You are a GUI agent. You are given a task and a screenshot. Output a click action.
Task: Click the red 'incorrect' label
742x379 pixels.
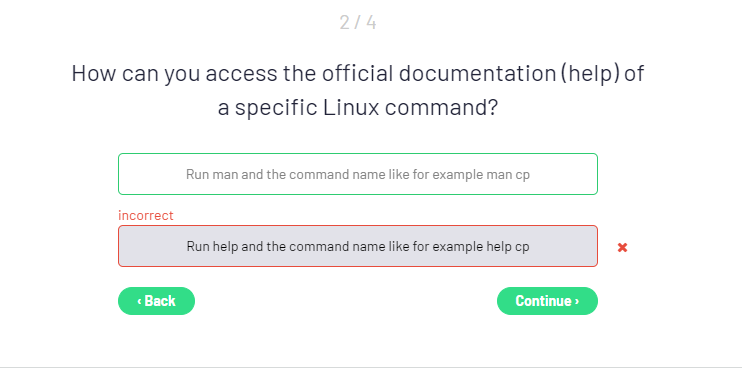pyautogui.click(x=146, y=215)
